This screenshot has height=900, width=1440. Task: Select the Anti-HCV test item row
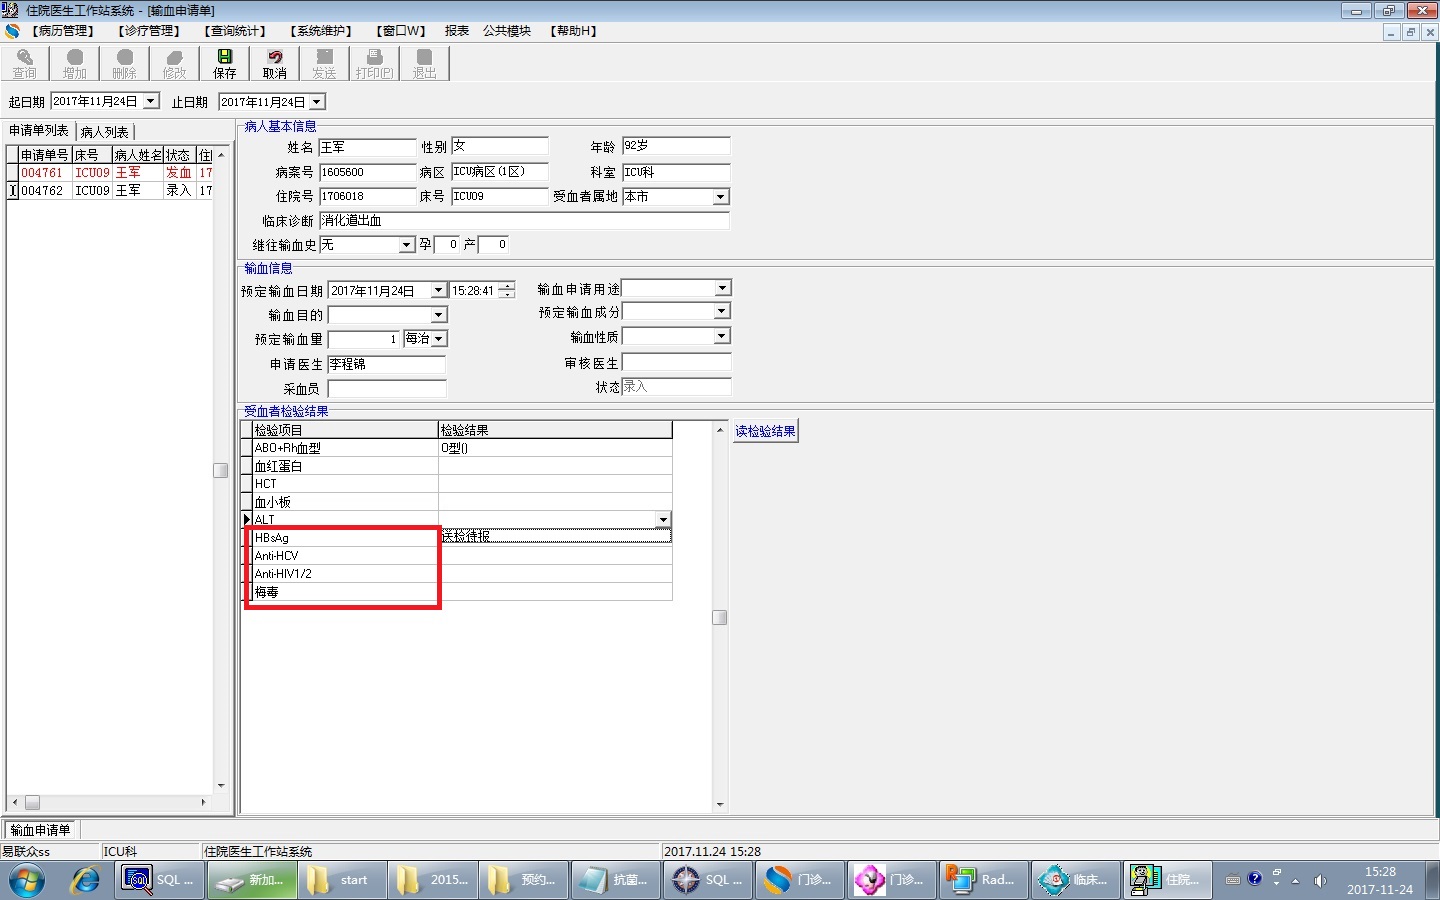click(345, 556)
